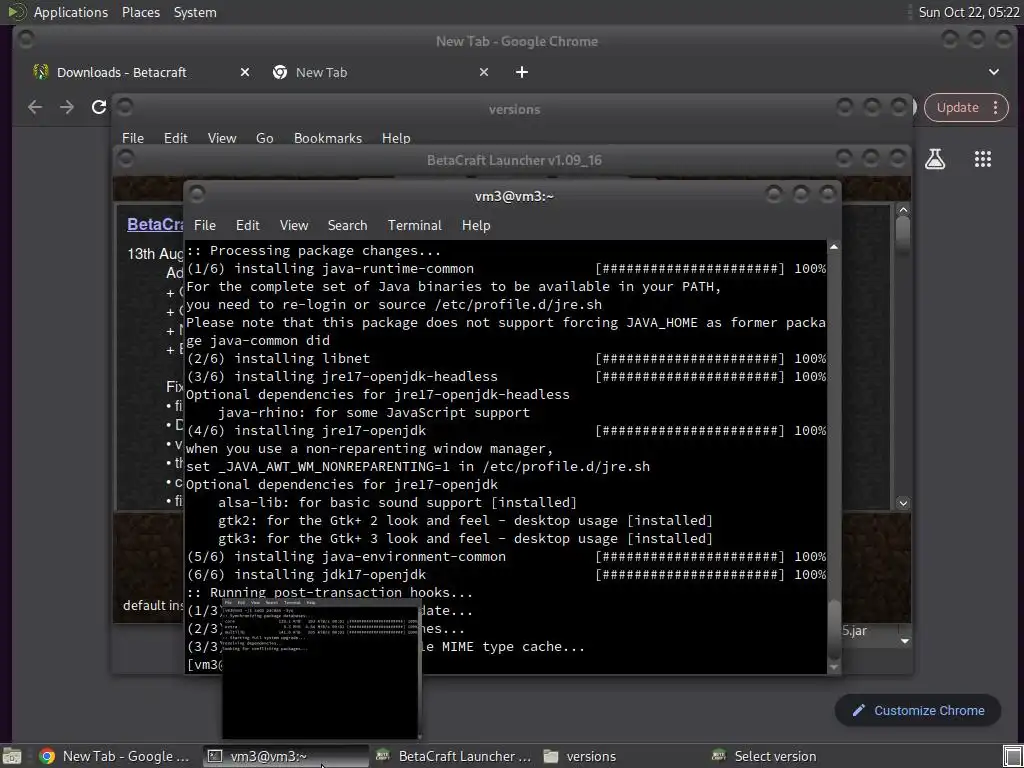Open Go menu in versions window
1024x768 pixels.
[x=264, y=138]
